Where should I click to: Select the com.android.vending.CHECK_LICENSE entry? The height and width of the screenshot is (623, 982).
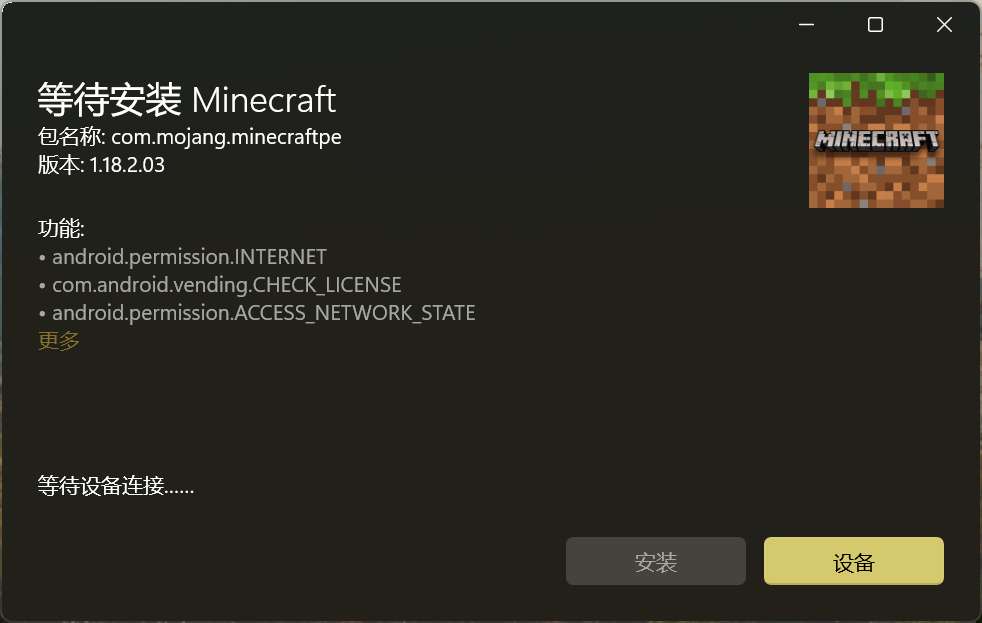227,285
